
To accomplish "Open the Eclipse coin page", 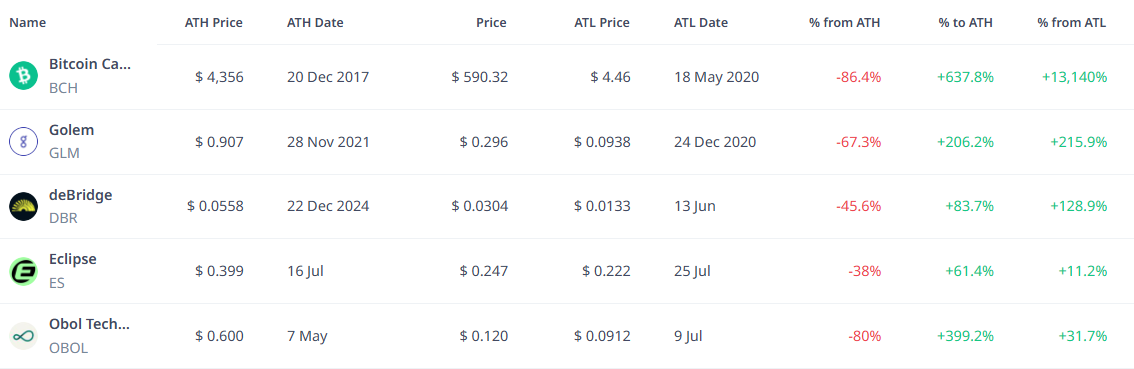I will (x=72, y=259).
